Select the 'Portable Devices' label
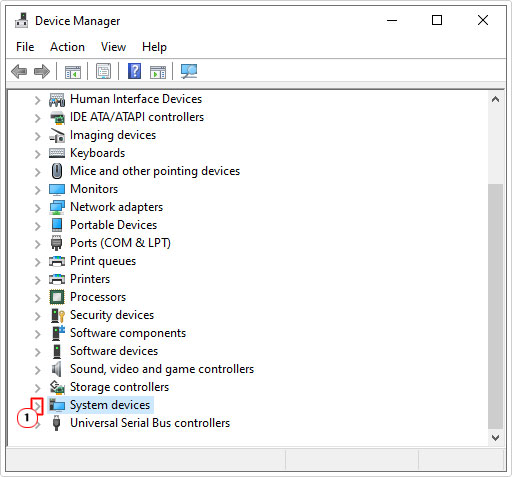The height and width of the screenshot is (477, 512). pos(113,225)
